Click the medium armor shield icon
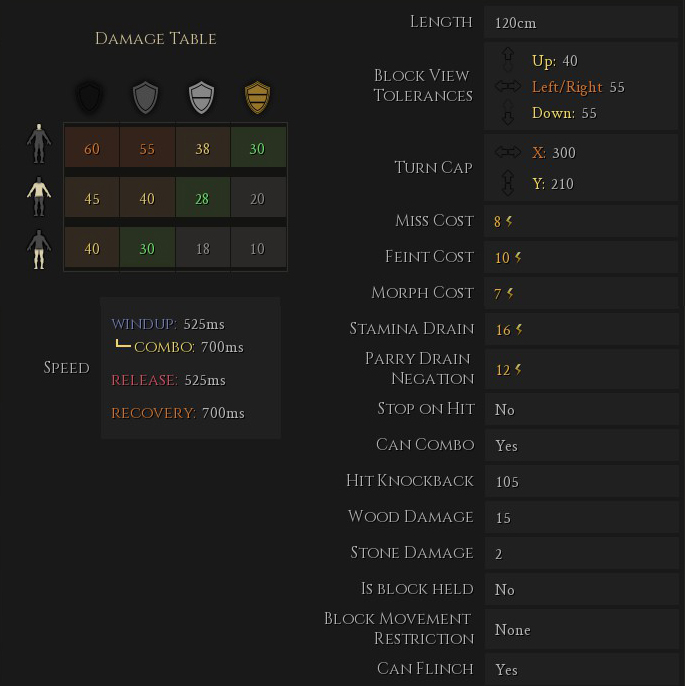The width and height of the screenshot is (685, 686). click(202, 97)
